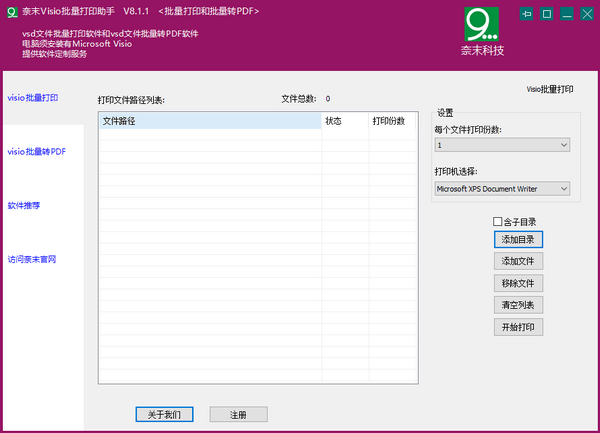The width and height of the screenshot is (600, 433).
Task: Switch to visio批量打印 tab
Action: pos(33,98)
